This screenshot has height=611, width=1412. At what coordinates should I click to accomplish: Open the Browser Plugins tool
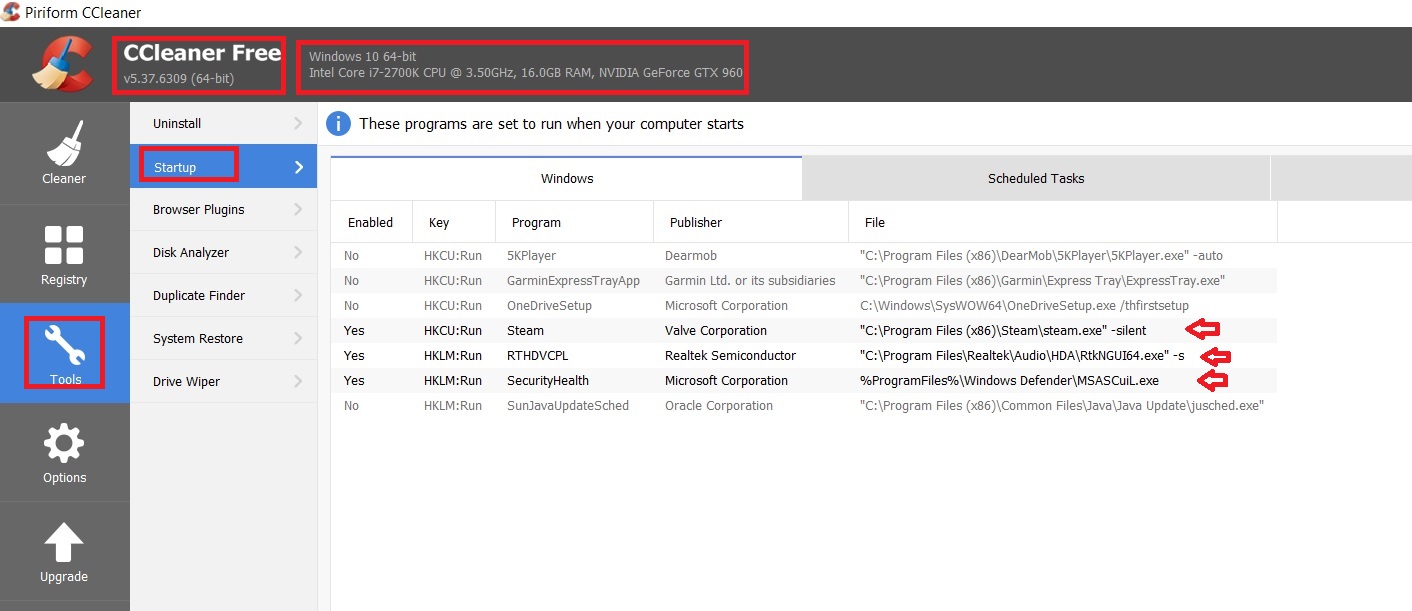tap(199, 210)
